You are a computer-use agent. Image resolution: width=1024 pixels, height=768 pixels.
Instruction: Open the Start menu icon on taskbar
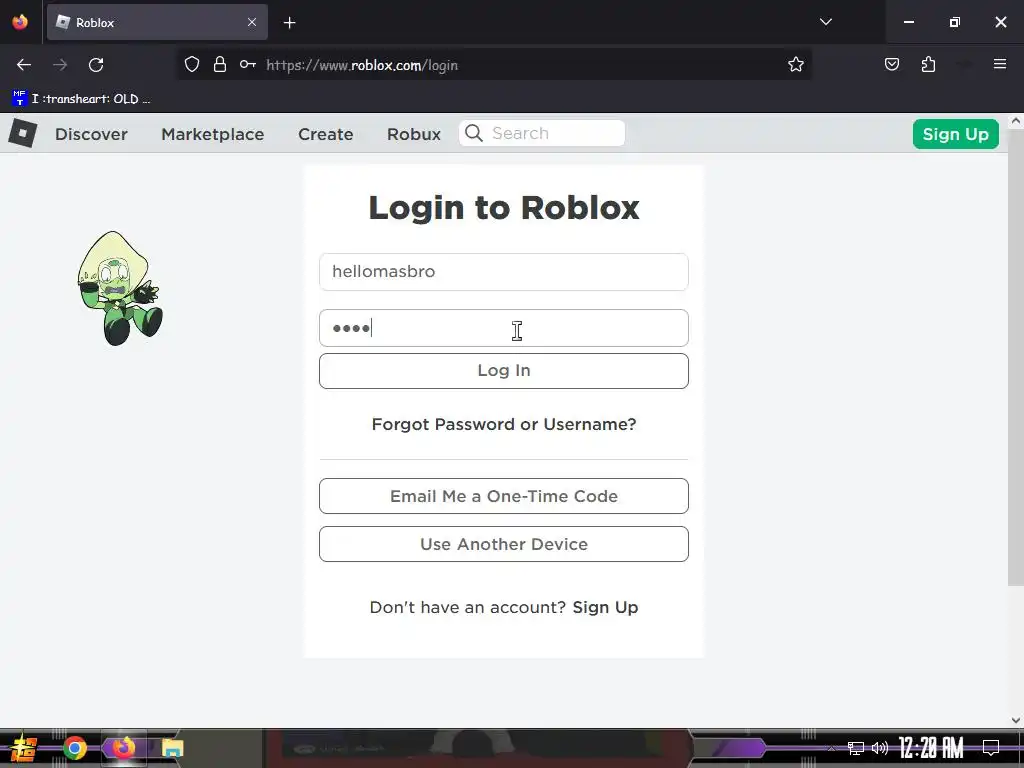[23, 748]
